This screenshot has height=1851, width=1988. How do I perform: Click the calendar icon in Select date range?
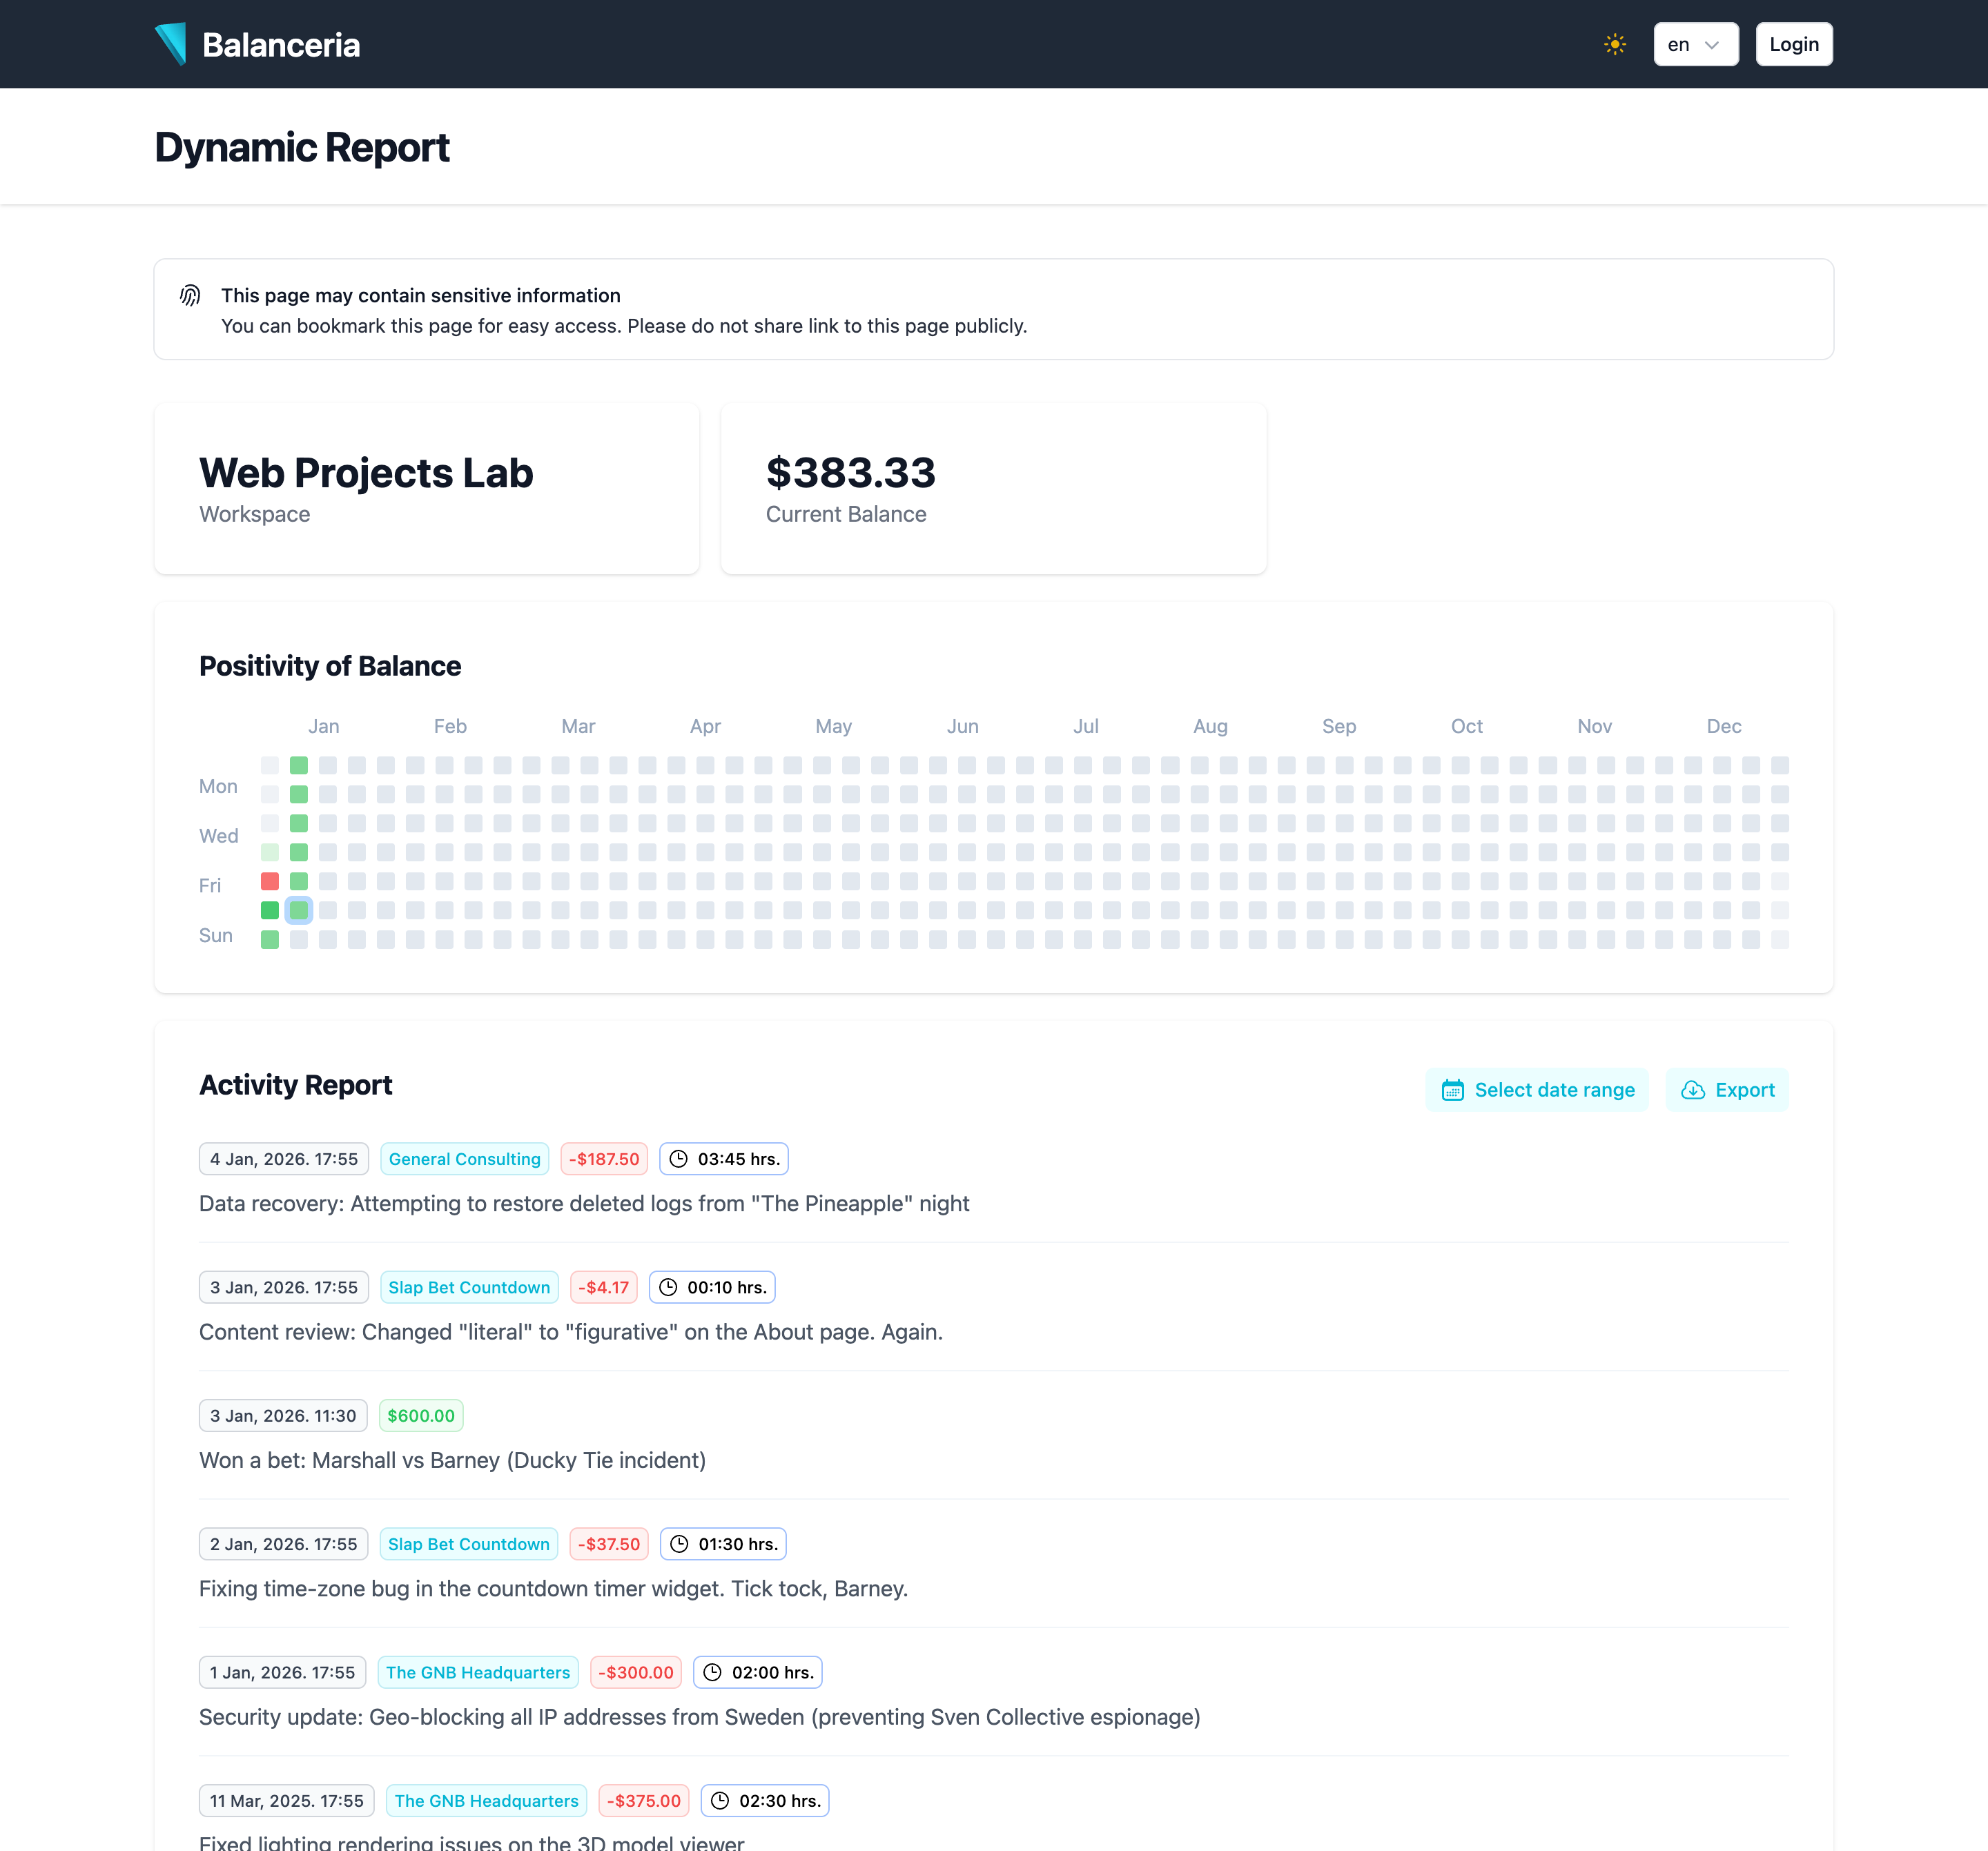1452,1090
